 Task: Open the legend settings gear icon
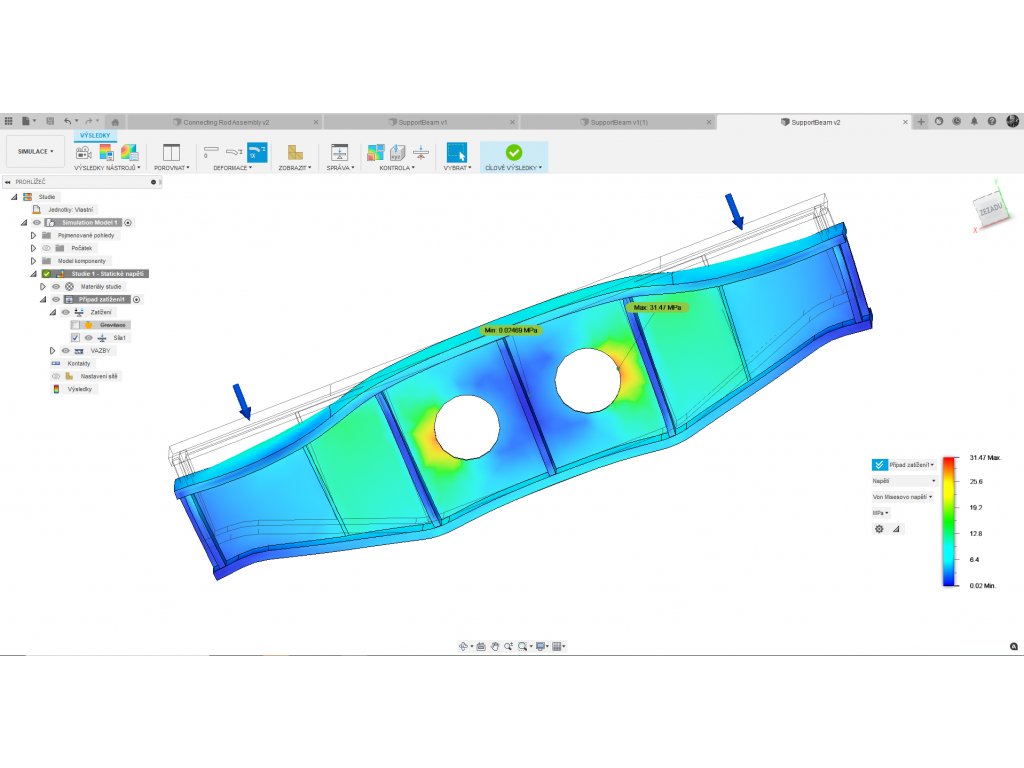879,529
